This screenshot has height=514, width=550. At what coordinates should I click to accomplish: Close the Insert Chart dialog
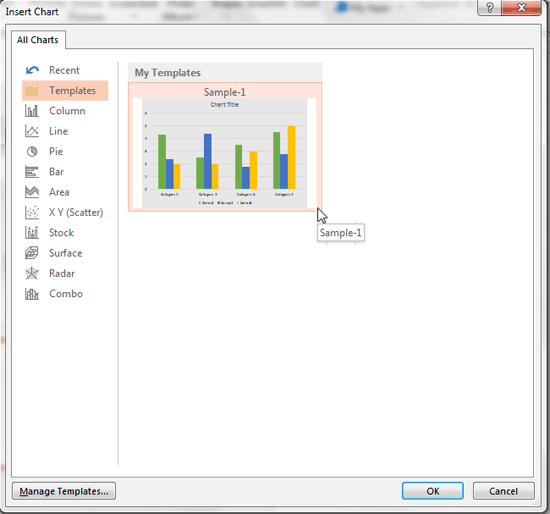(522, 7)
